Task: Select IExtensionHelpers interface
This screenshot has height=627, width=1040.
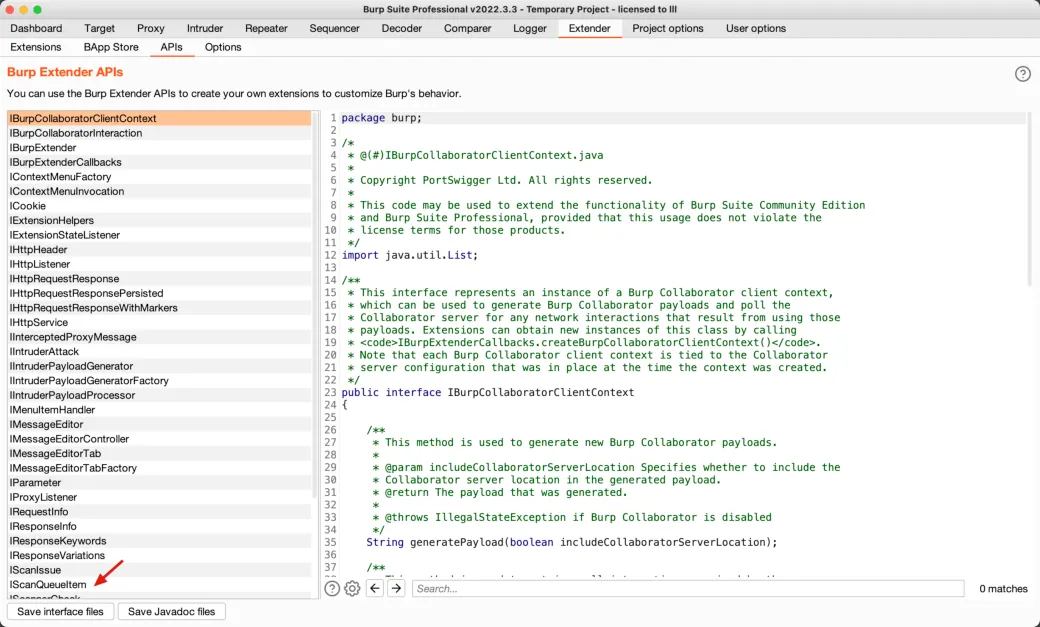Action: coord(159,220)
